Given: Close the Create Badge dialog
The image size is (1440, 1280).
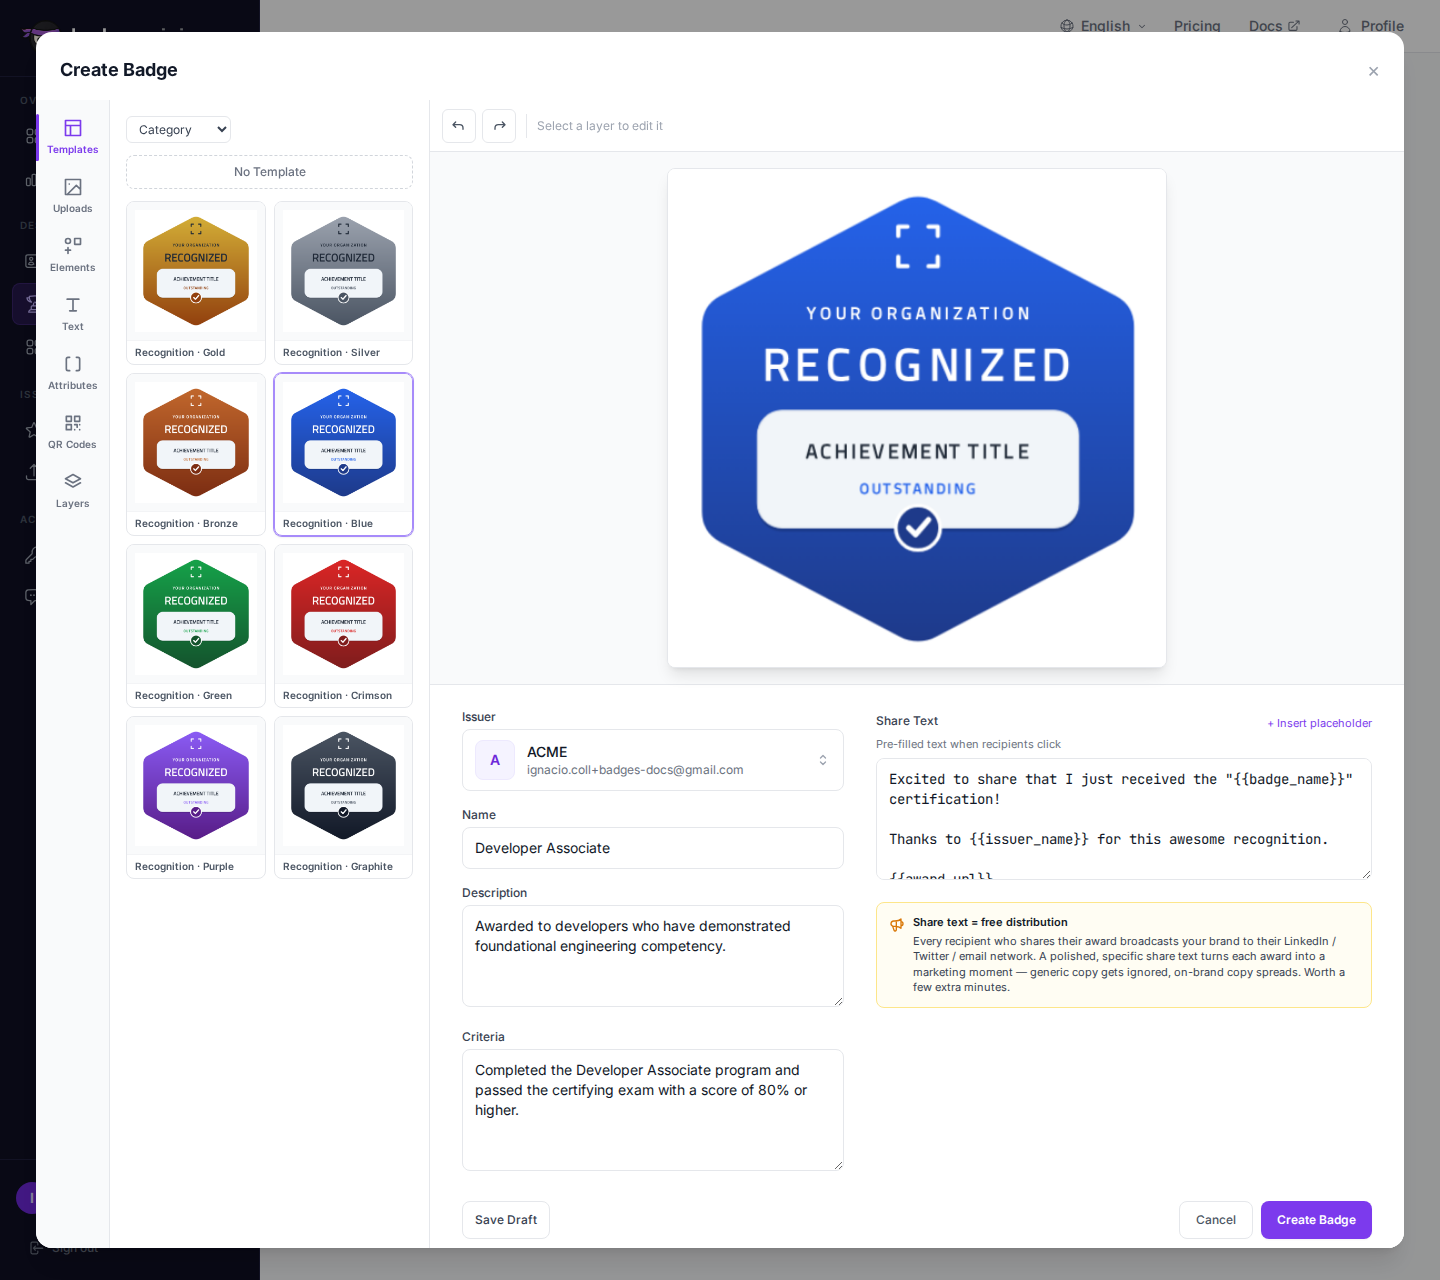Looking at the screenshot, I should point(1373,71).
